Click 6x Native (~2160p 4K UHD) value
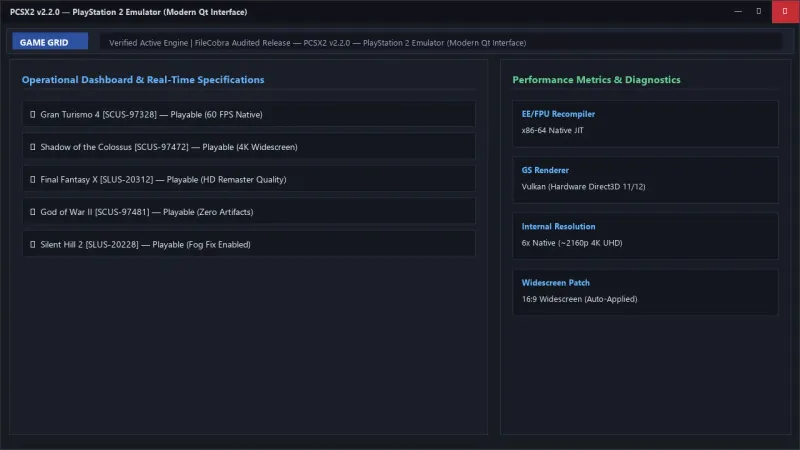Viewport: 800px width, 450px height. coord(572,243)
